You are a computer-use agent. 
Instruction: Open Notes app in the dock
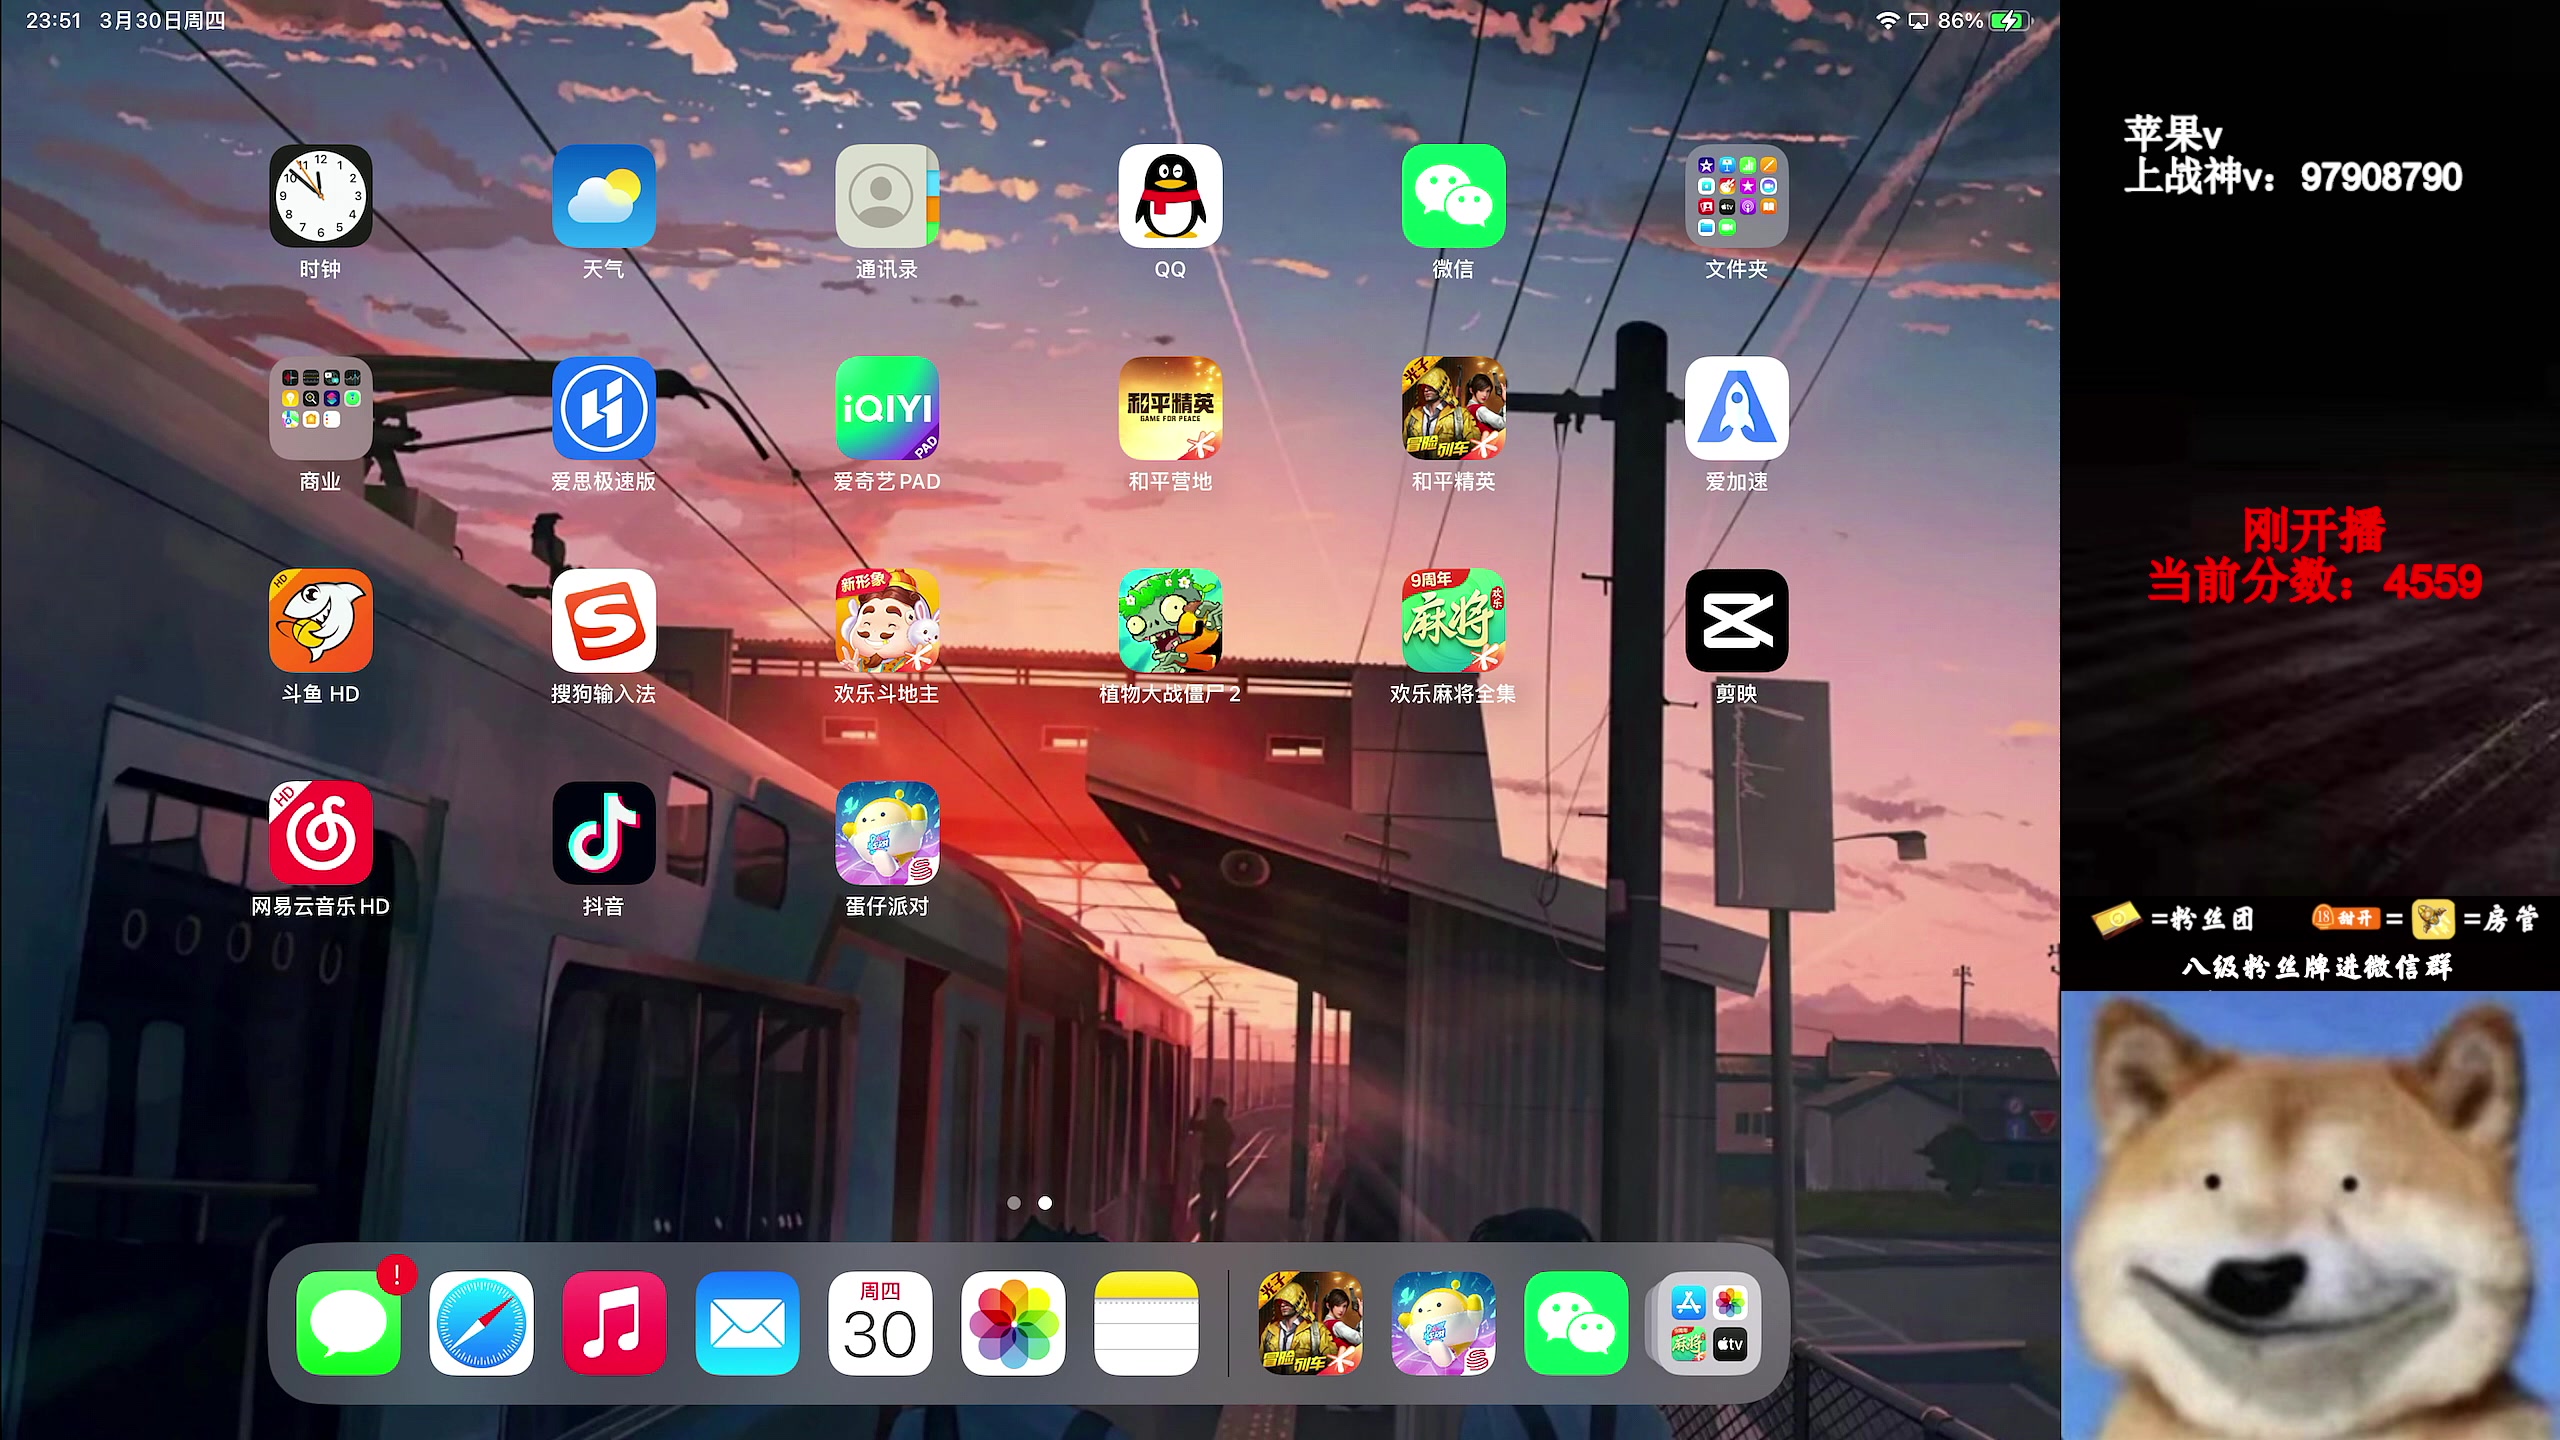tap(1146, 1323)
